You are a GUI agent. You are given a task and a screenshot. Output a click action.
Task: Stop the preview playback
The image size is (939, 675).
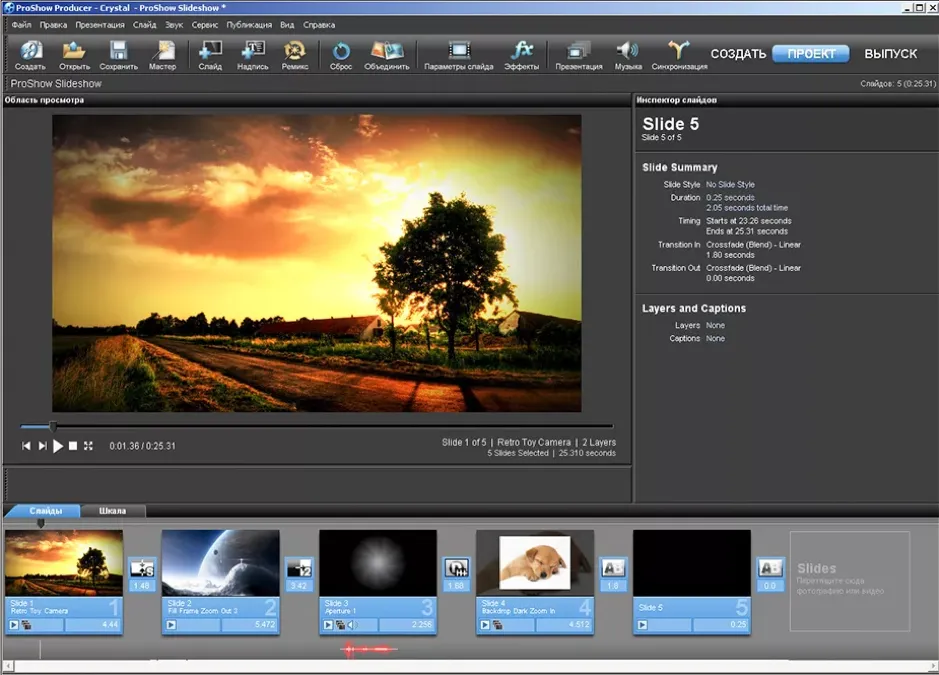coord(73,446)
